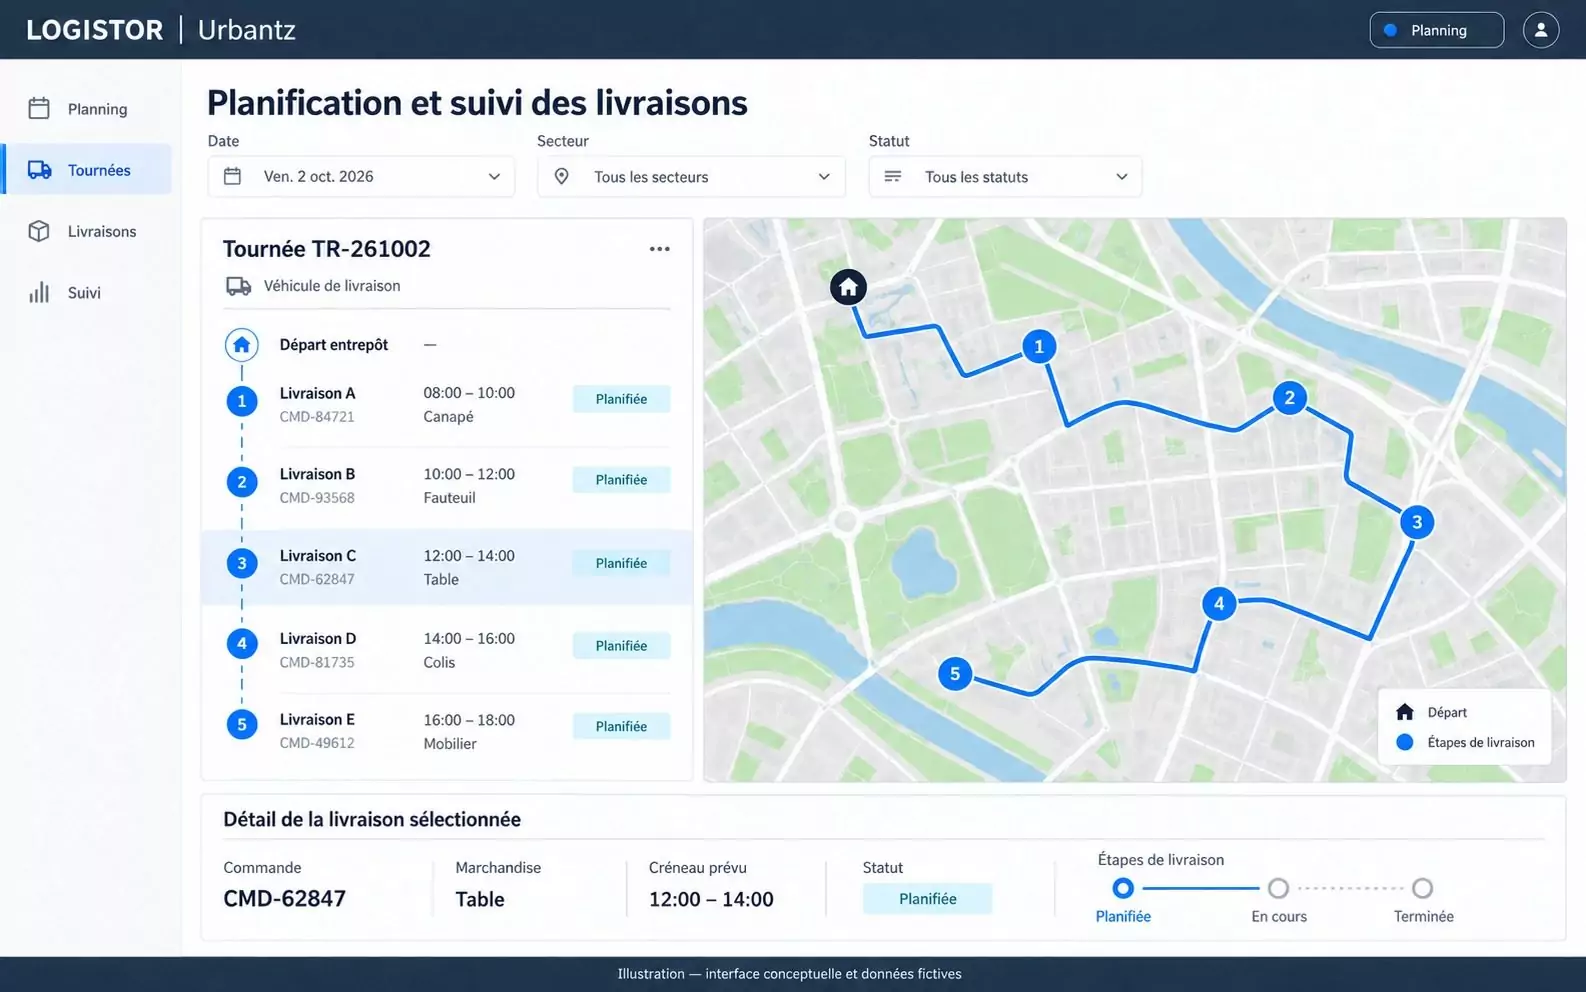1586x992 pixels.
Task: Open Suivi in the sidebar
Action: 86,293
